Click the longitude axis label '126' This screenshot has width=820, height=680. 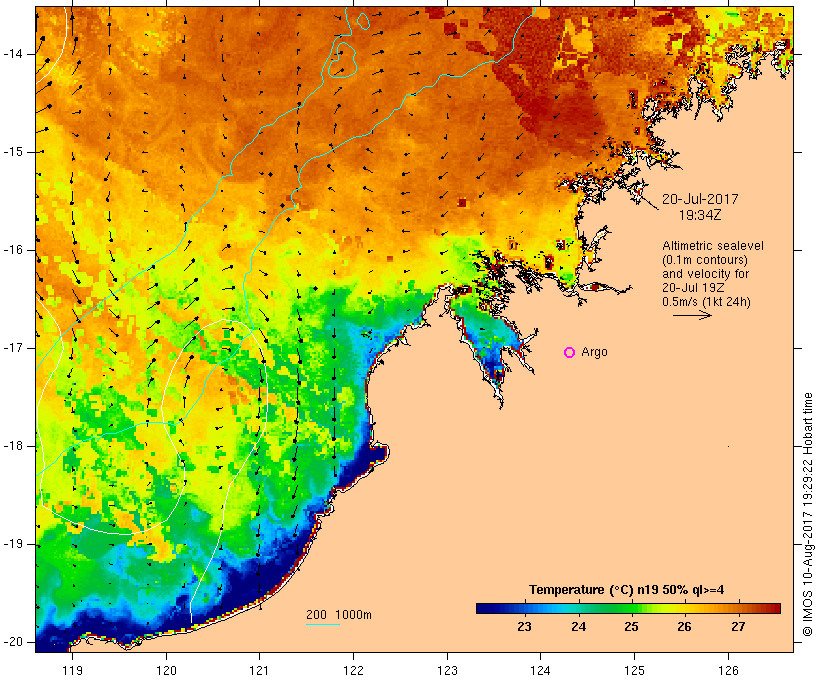(x=728, y=671)
